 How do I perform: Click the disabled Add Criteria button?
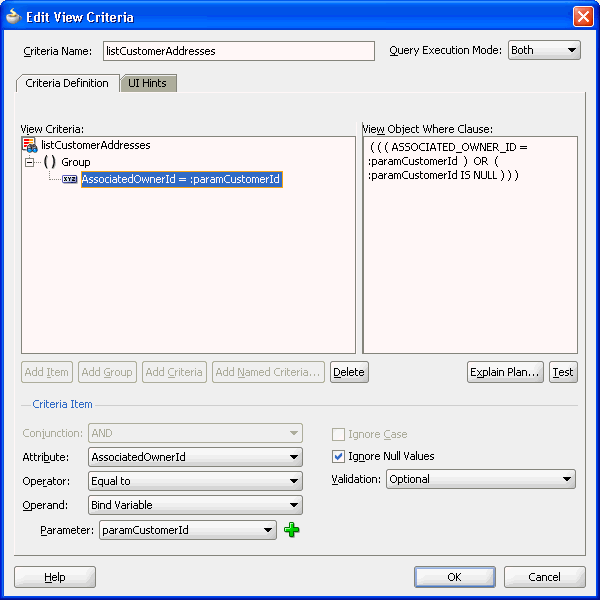[174, 372]
